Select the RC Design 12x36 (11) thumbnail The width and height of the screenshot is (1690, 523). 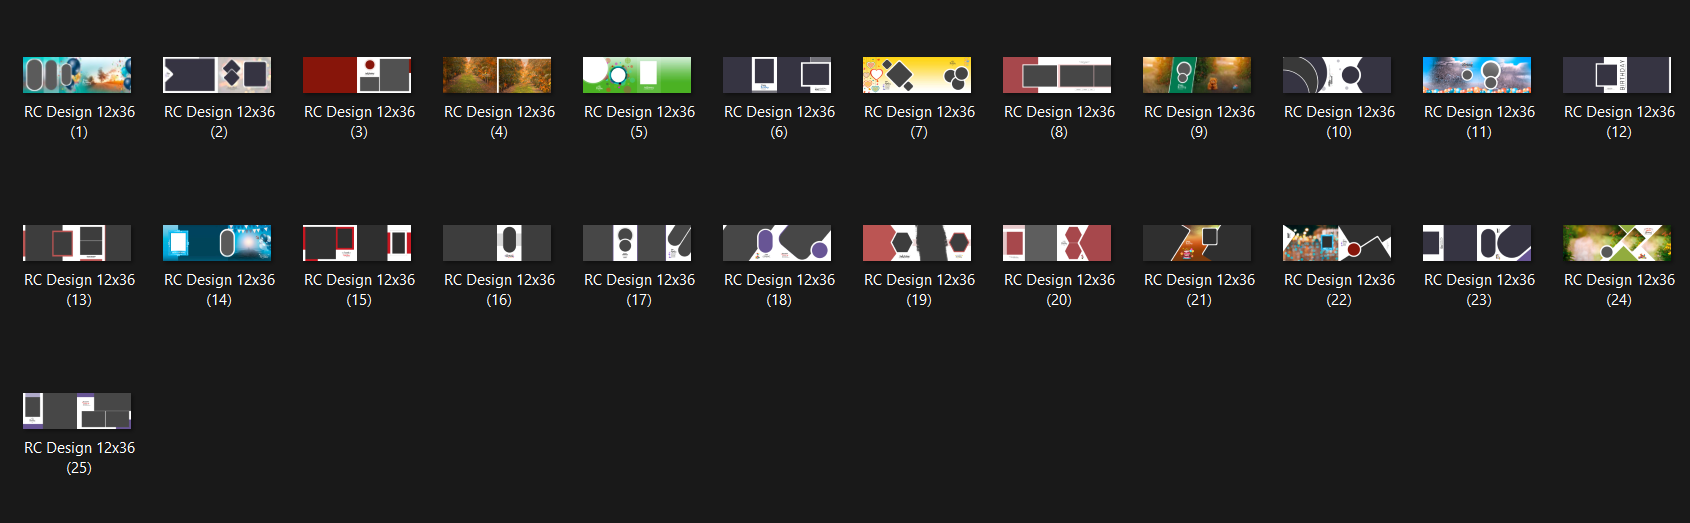[x=1477, y=75]
